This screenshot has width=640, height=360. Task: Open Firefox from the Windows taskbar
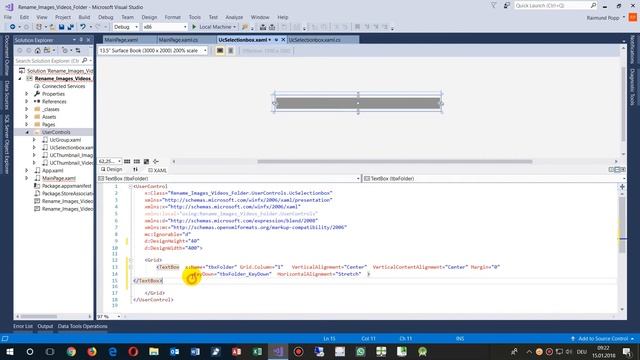point(92,351)
